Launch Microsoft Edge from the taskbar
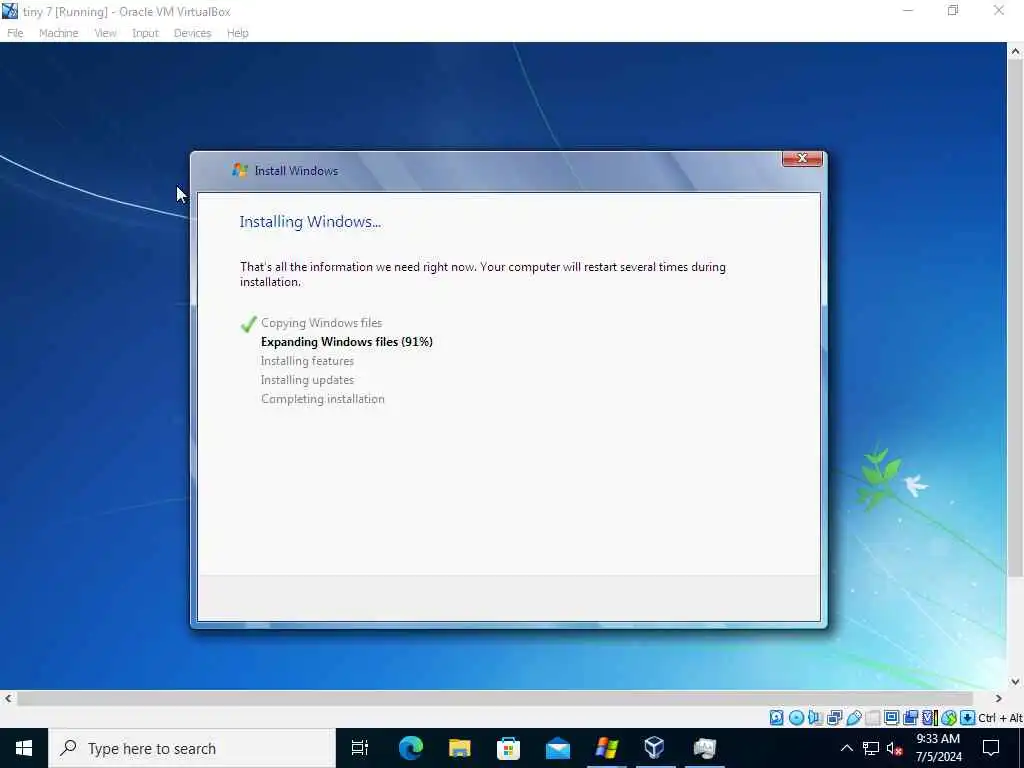Screen dimensions: 1024x768 411,748
